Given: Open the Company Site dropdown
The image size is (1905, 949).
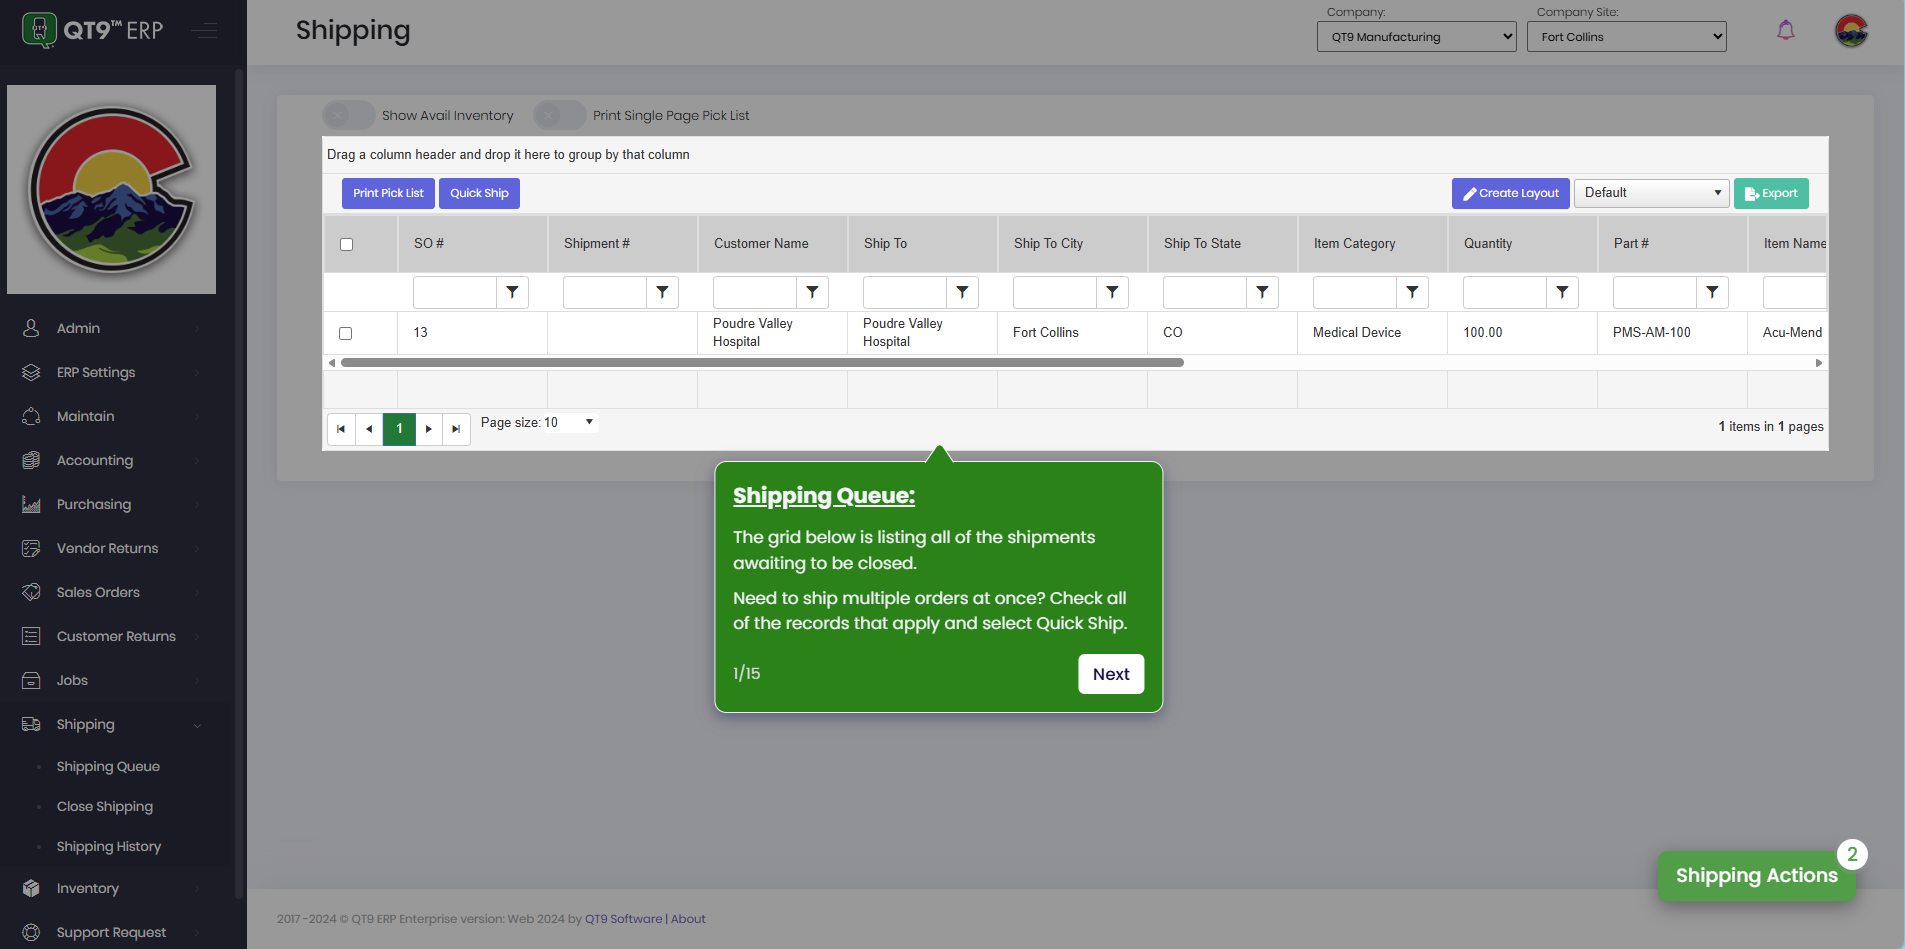Looking at the screenshot, I should tap(1626, 37).
